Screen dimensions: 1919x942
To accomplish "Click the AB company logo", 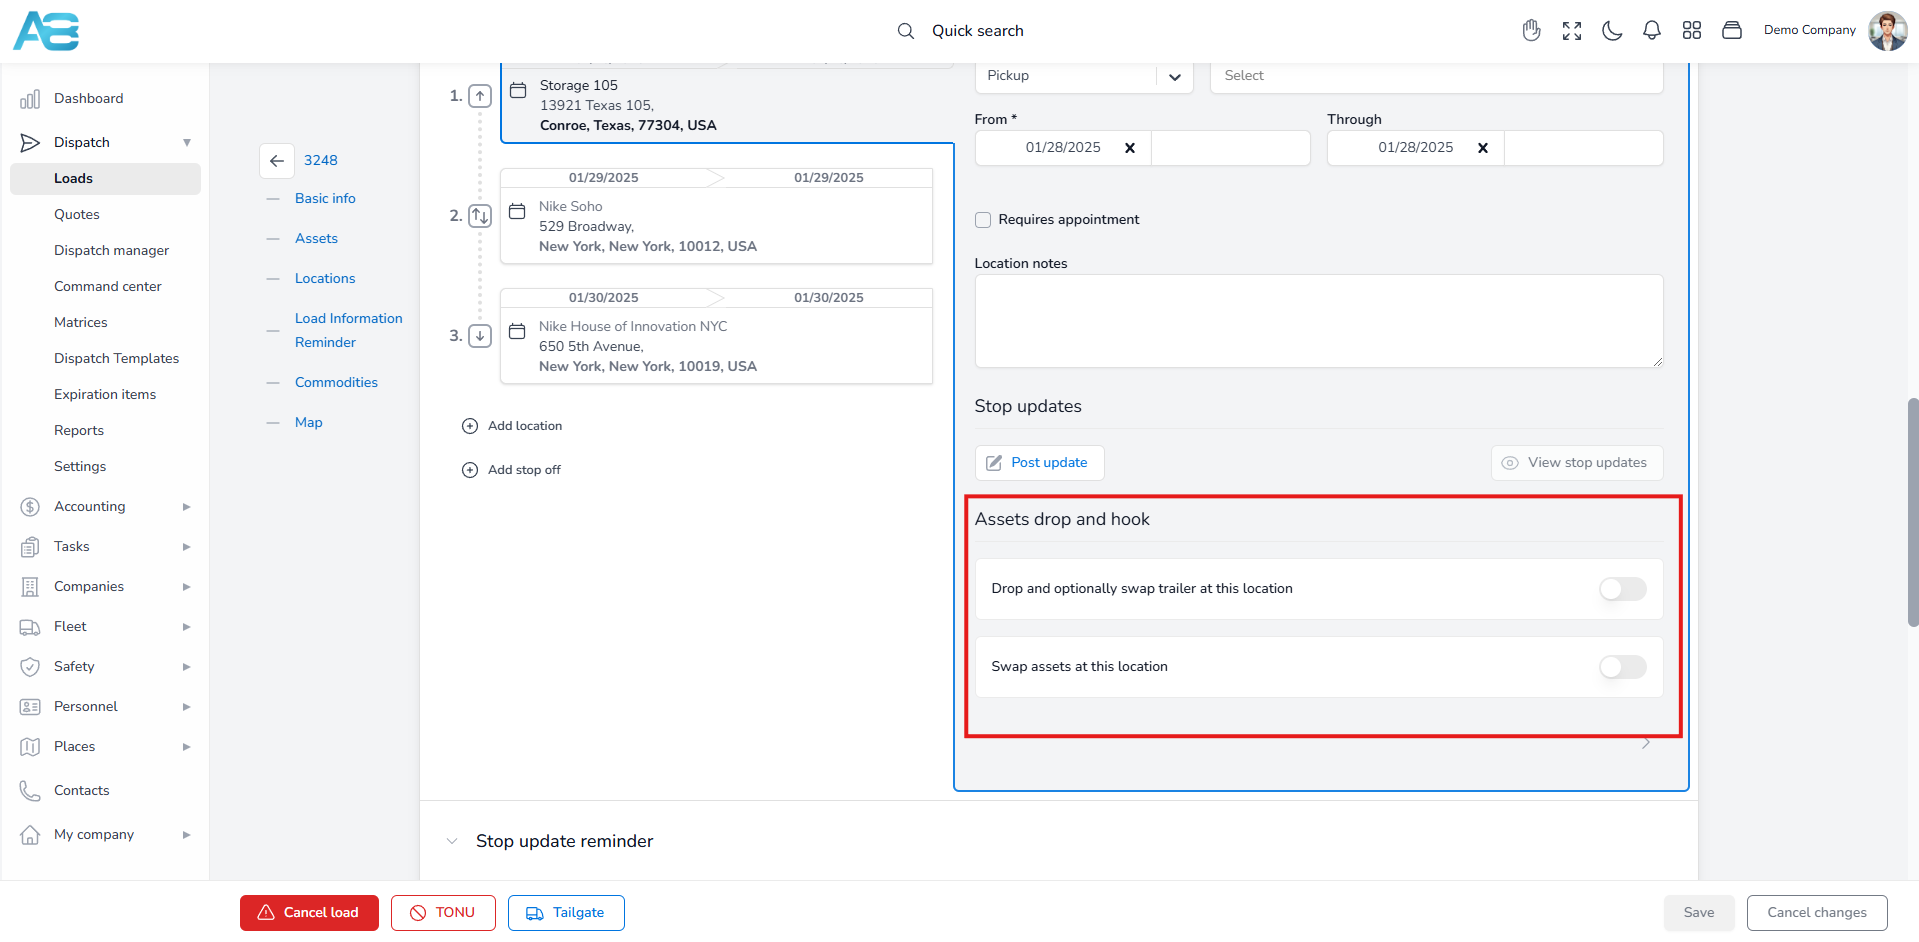I will coord(46,31).
